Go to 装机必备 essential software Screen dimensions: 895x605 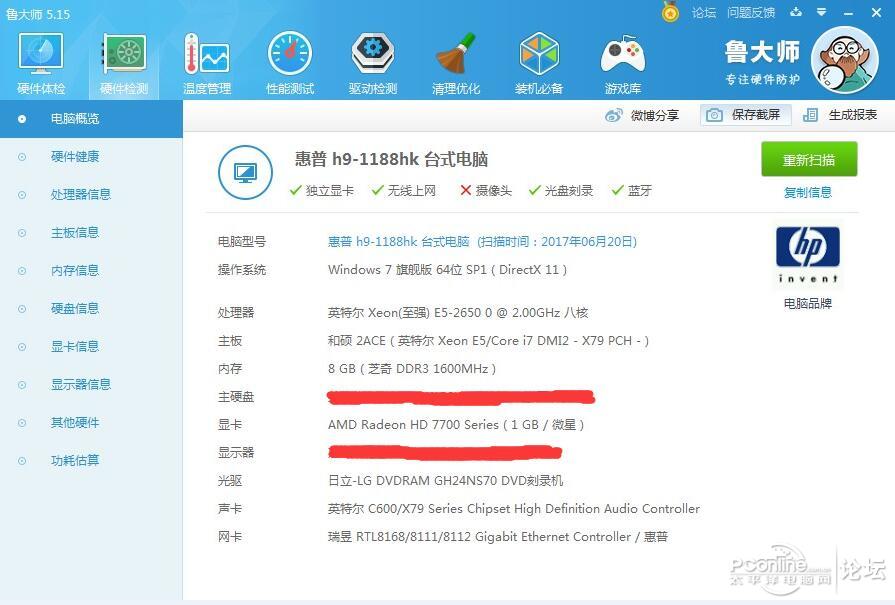tap(539, 64)
